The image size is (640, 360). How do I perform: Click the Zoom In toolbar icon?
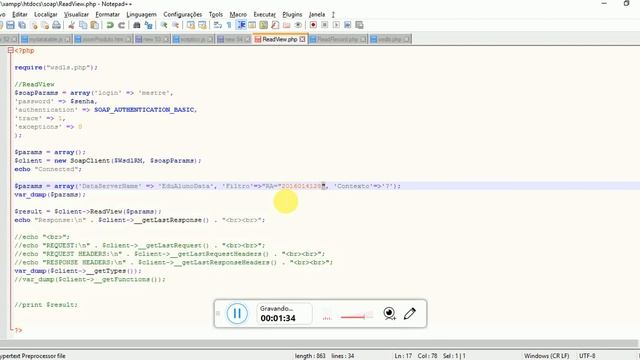click(164, 25)
